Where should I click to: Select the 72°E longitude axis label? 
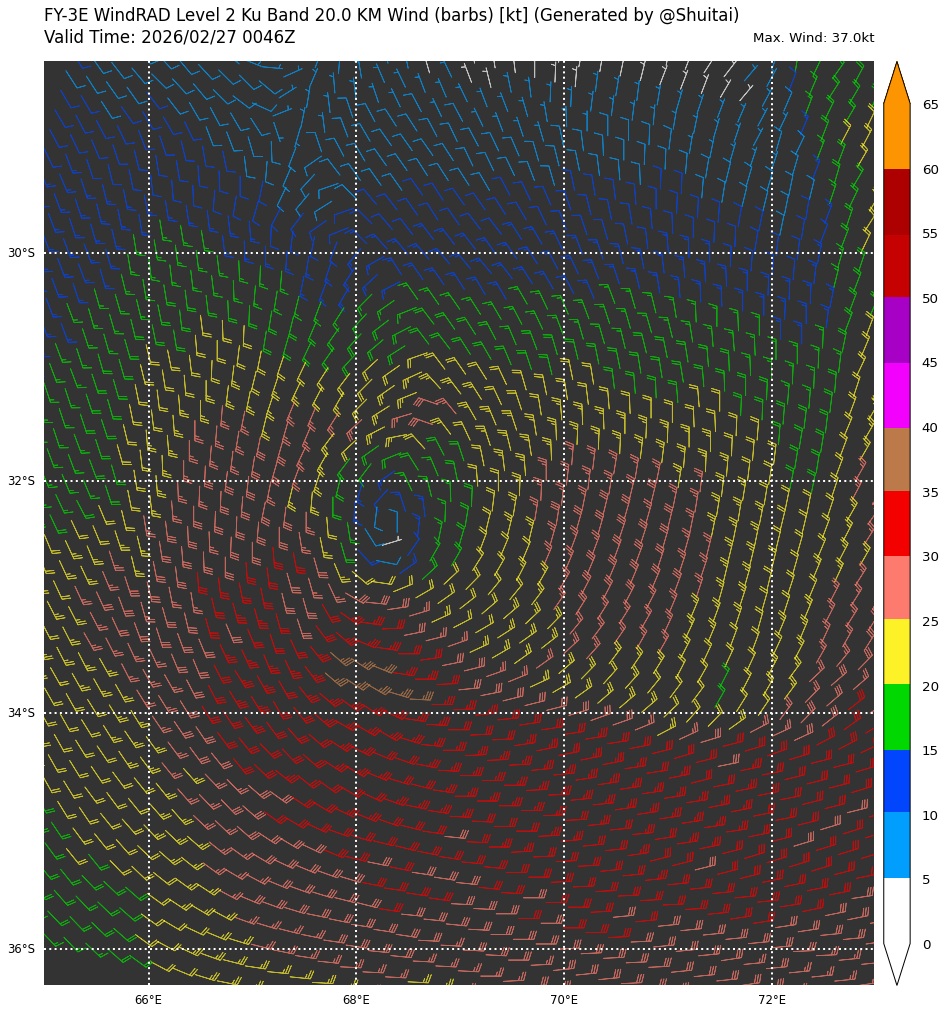point(771,1000)
